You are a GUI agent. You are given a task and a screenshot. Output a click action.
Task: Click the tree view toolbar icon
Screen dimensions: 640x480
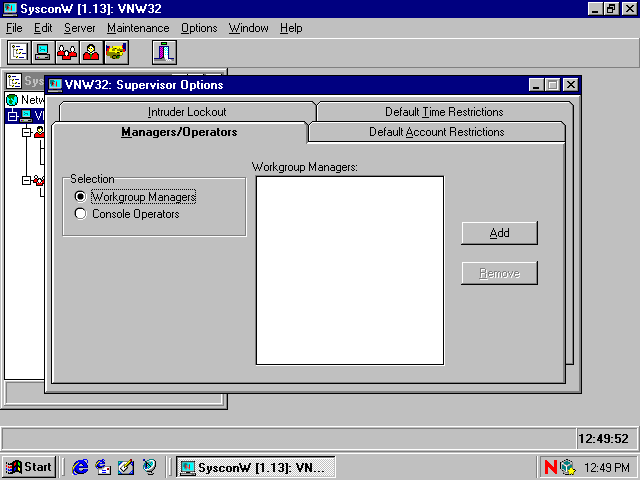tap(19, 52)
